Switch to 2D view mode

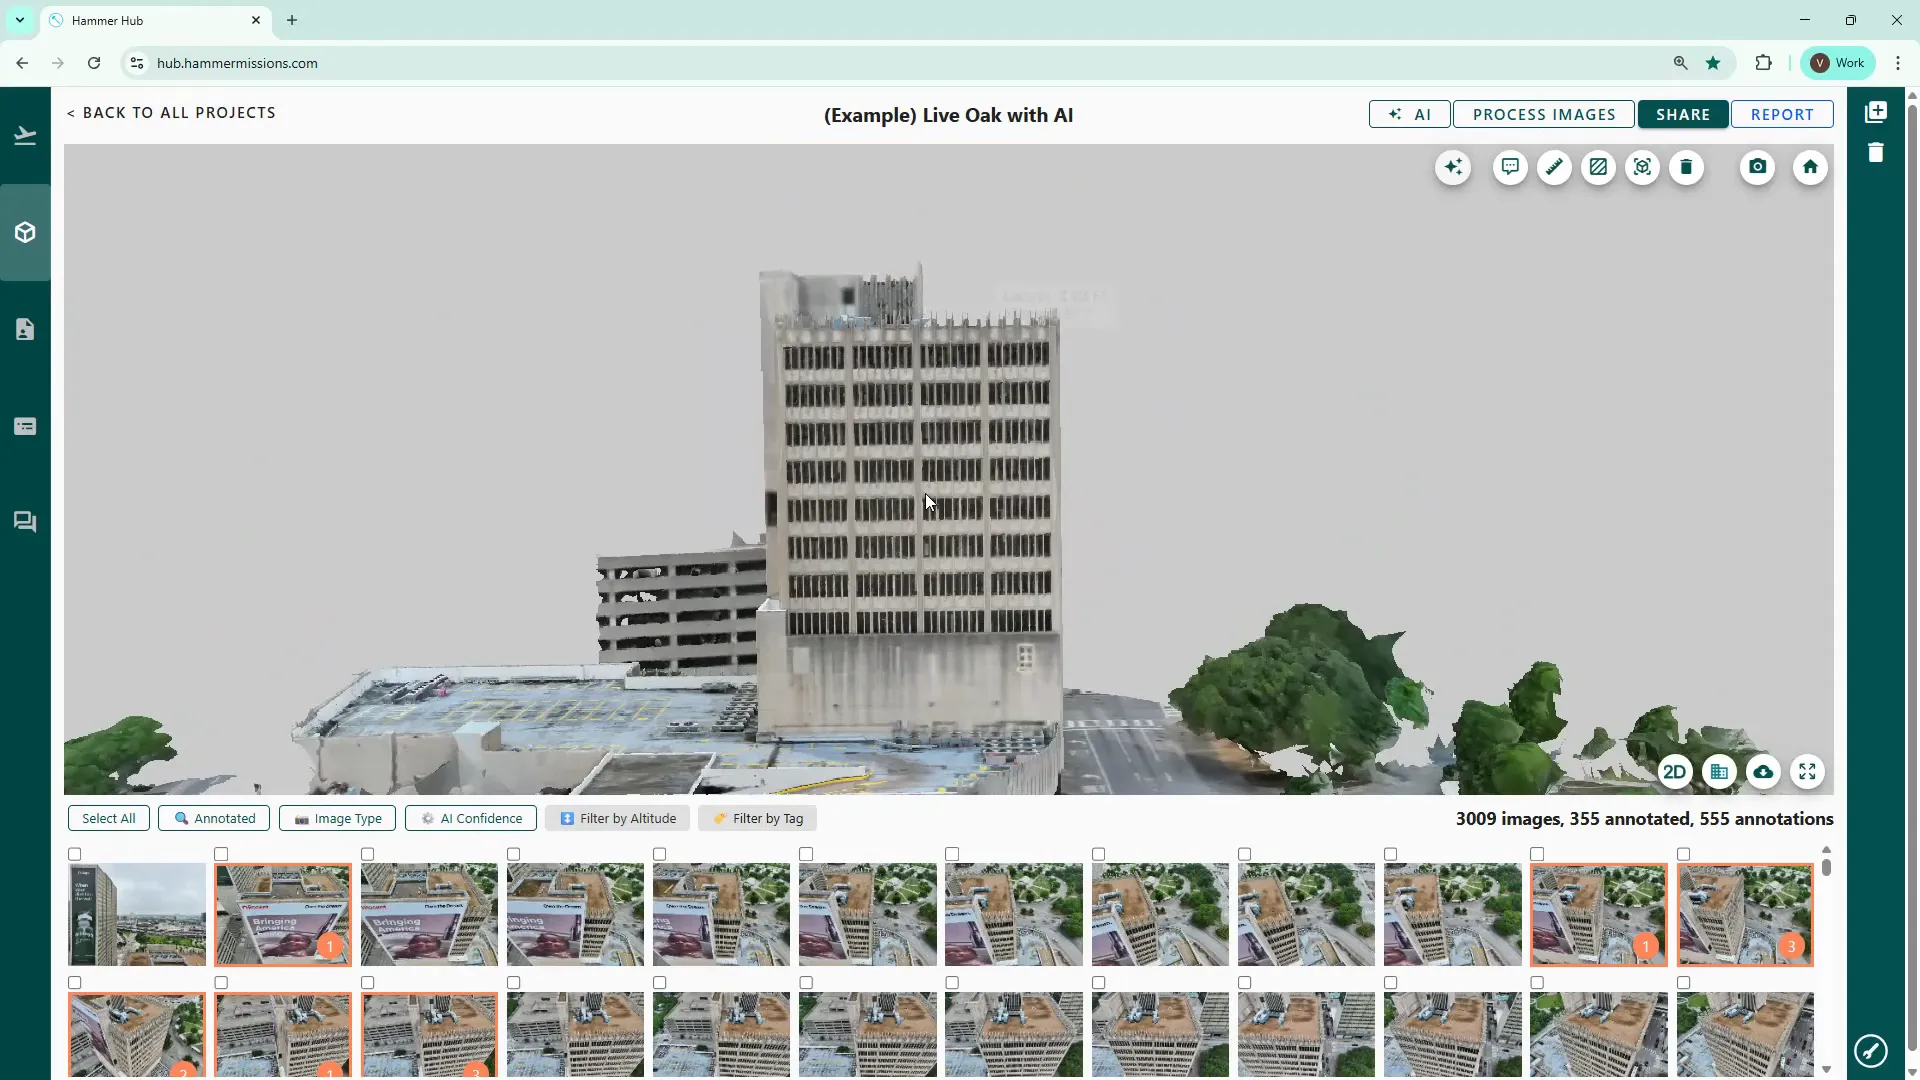click(1674, 772)
